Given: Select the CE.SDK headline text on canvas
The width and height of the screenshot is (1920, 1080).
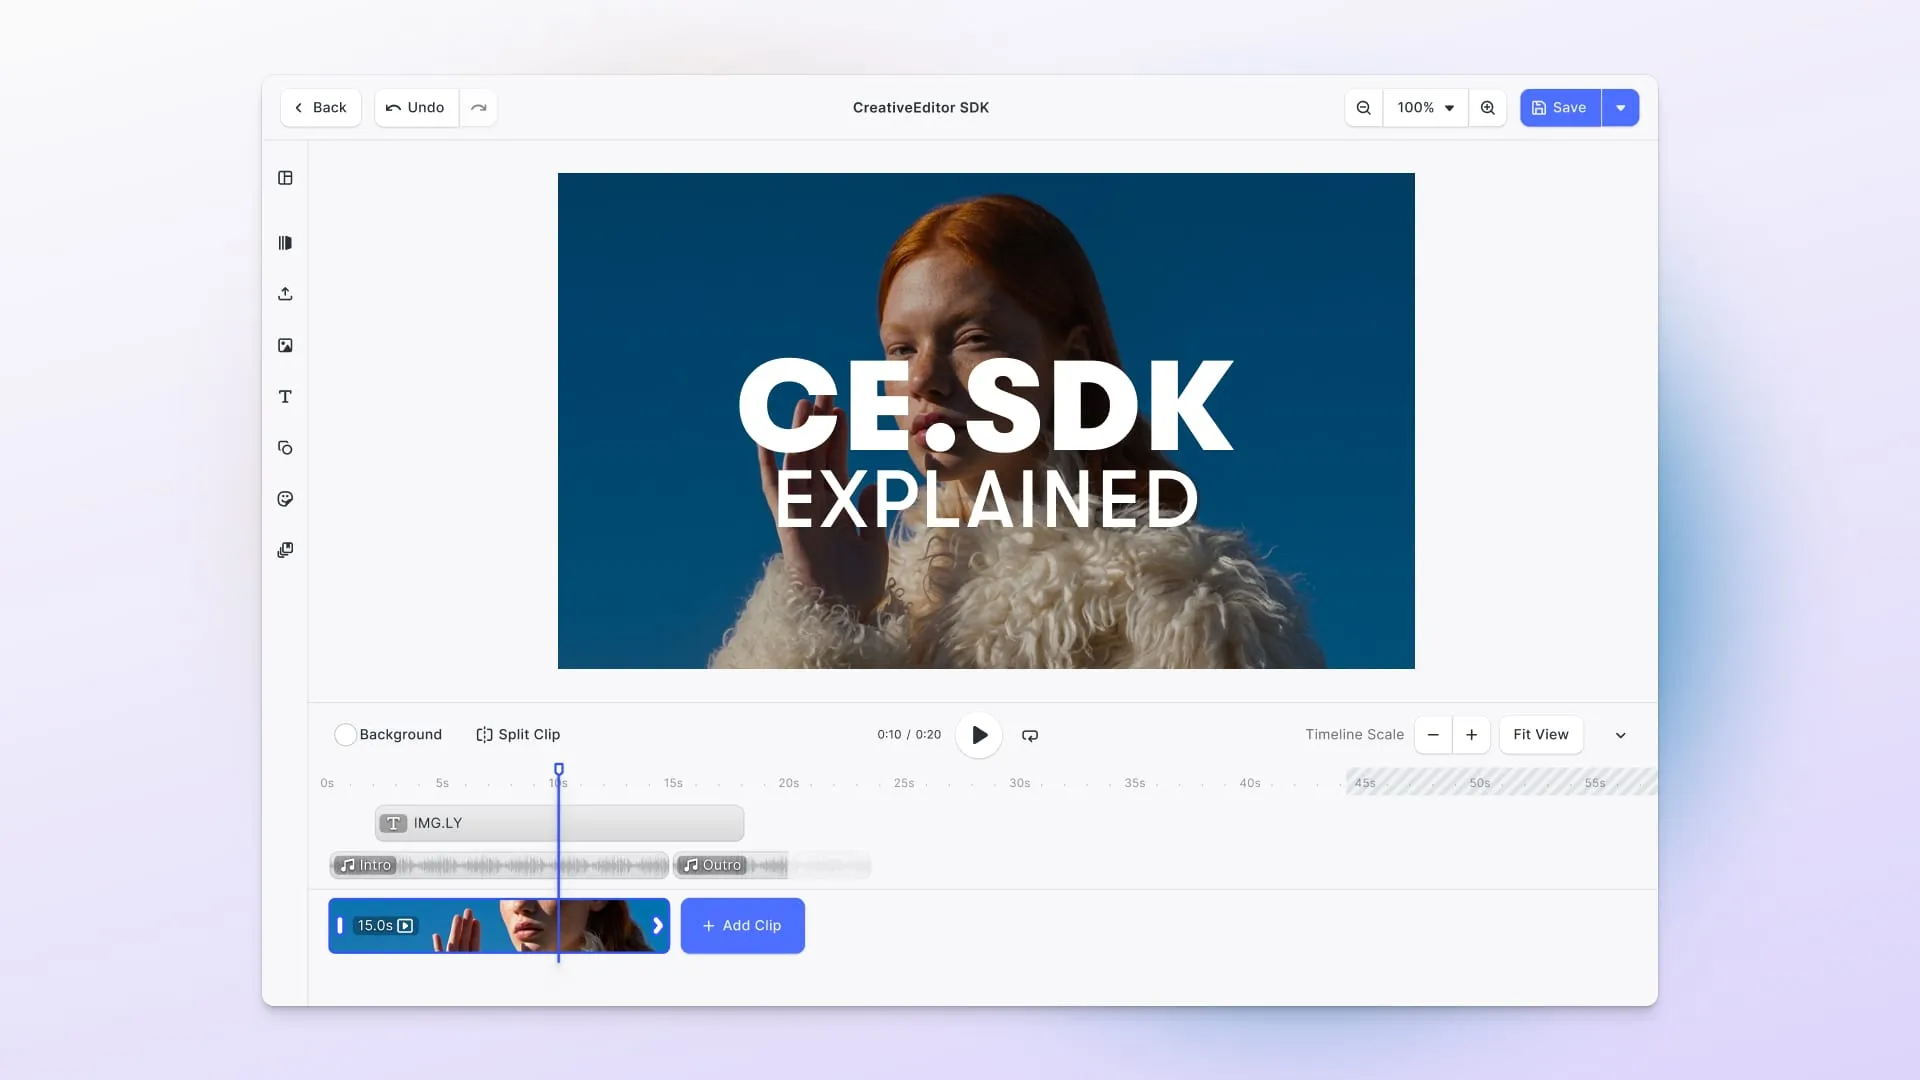Looking at the screenshot, I should pos(986,406).
